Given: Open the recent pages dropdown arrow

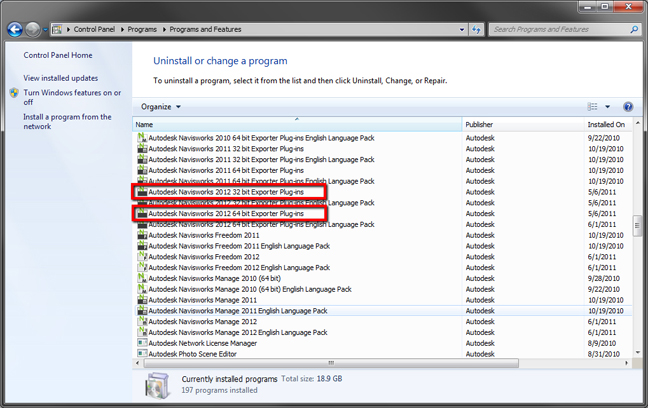Looking at the screenshot, I should click(45, 30).
